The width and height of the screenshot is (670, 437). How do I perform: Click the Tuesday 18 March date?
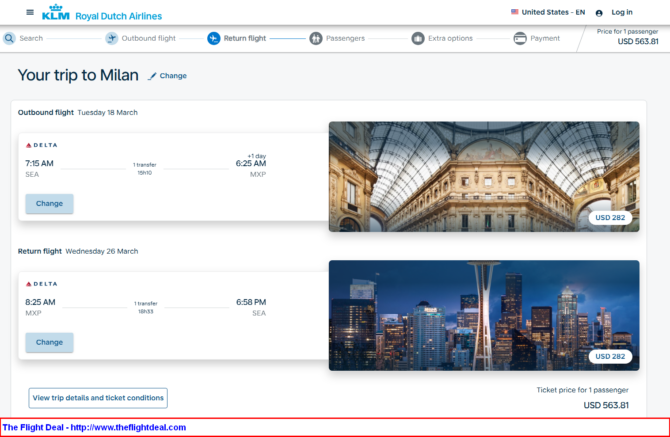pos(108,113)
